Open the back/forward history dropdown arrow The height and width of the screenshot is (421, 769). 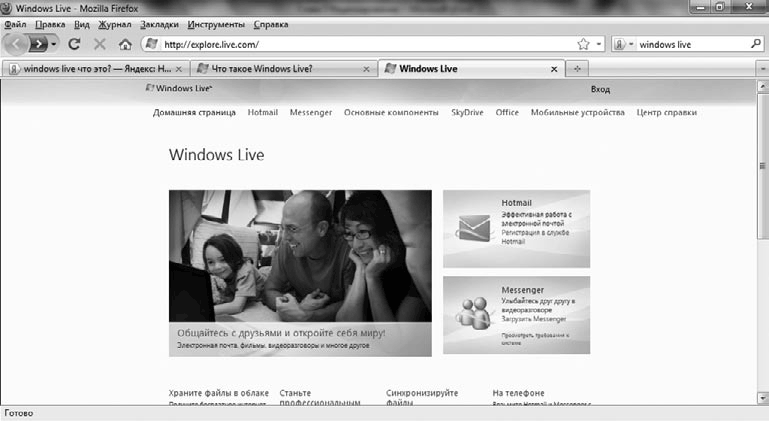pyautogui.click(x=53, y=44)
